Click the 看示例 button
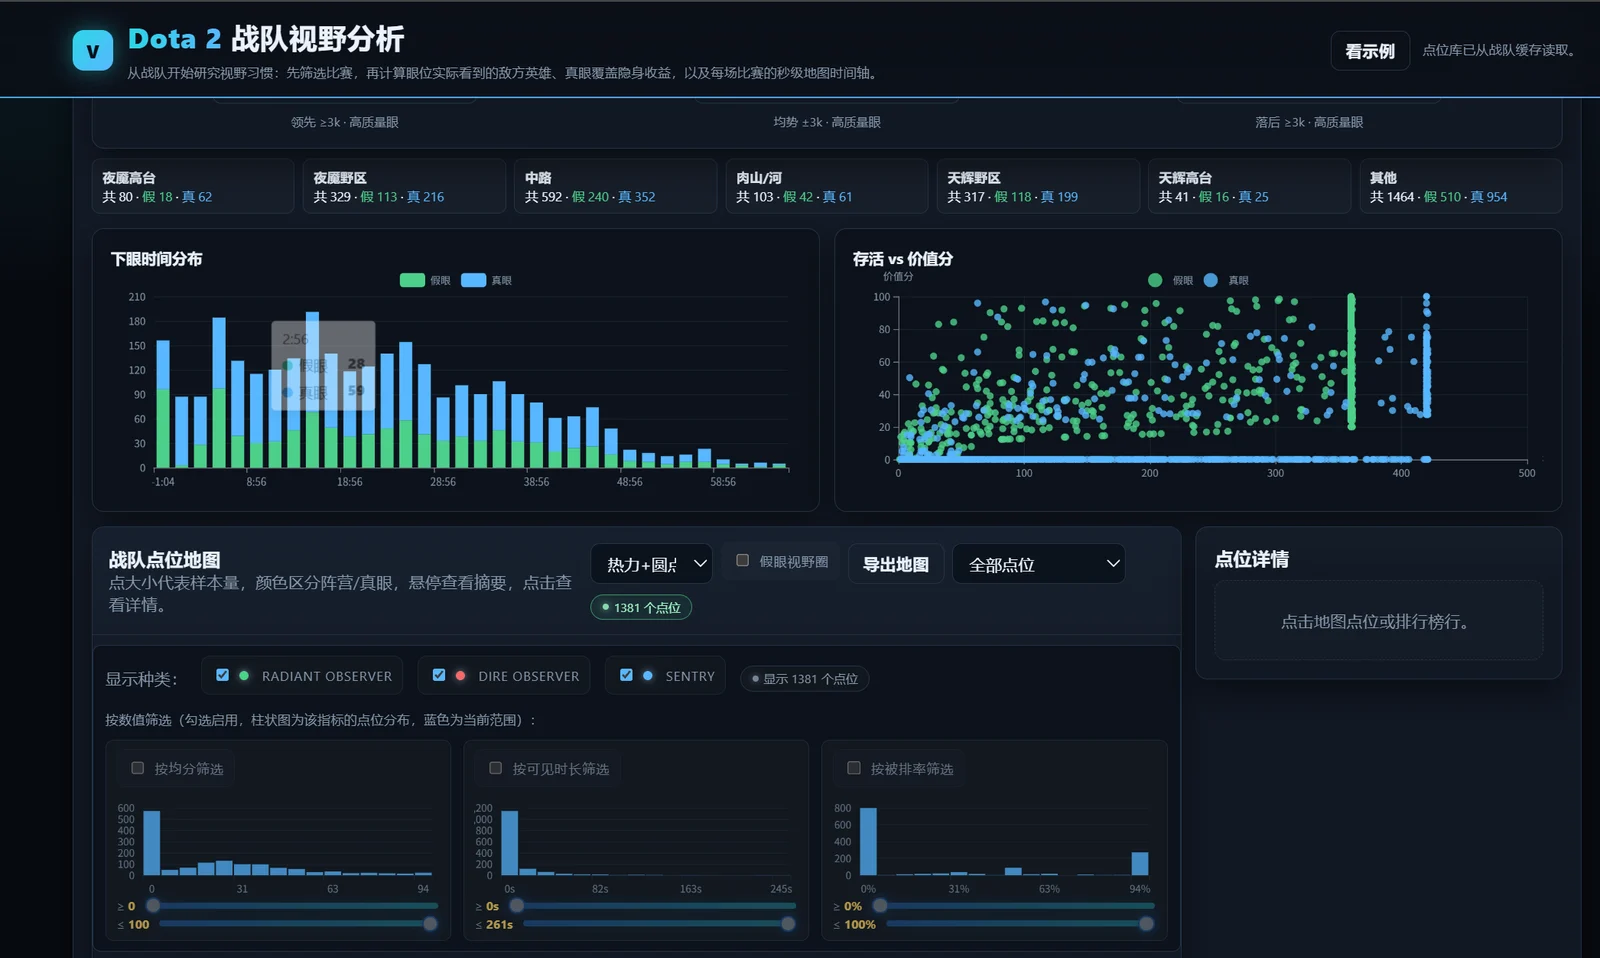1600x958 pixels. point(1369,51)
